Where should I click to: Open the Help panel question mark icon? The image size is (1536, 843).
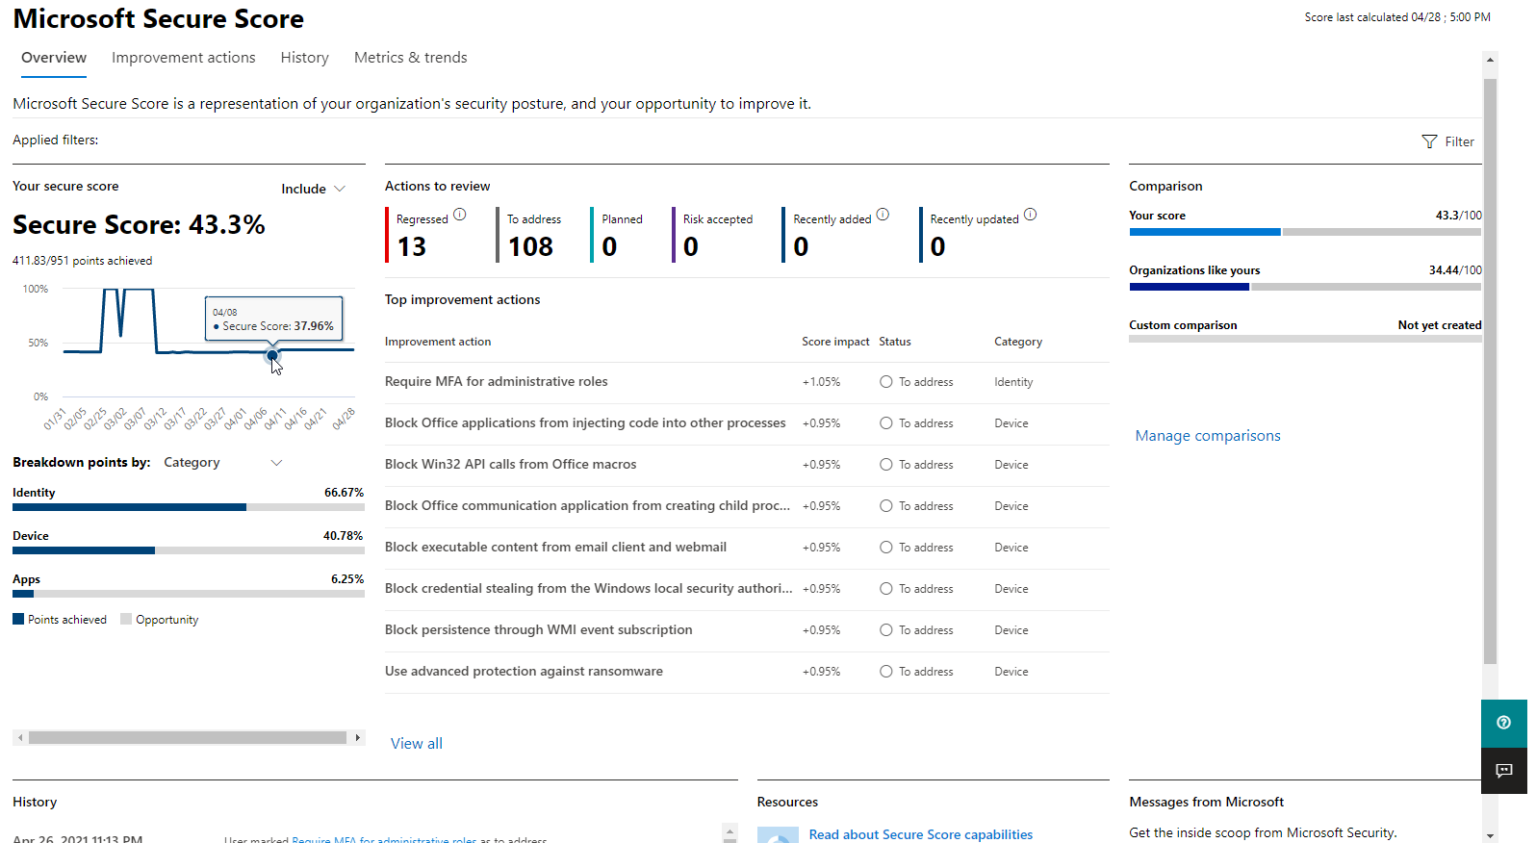[x=1504, y=722]
